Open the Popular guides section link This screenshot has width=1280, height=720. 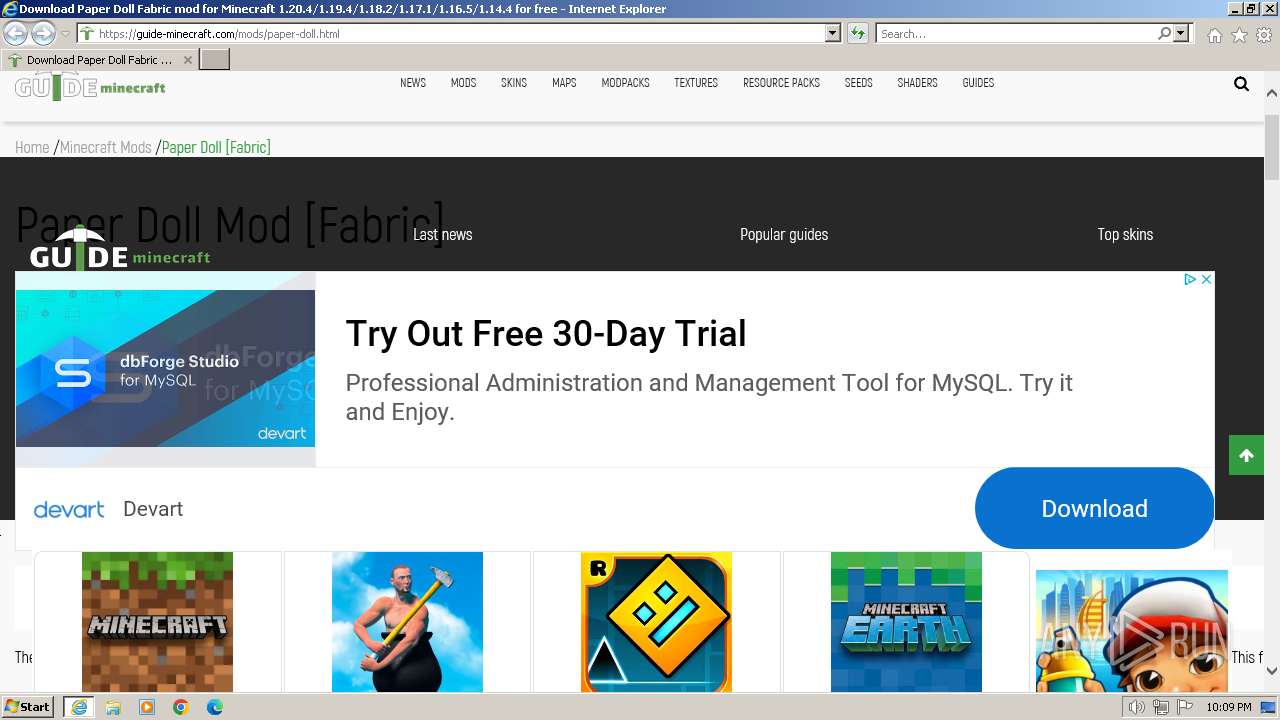[784, 234]
